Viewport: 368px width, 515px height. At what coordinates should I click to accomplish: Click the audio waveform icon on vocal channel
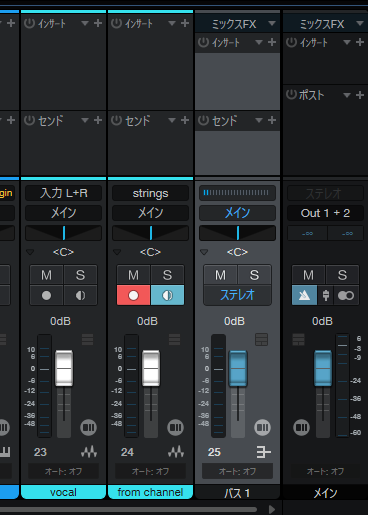[x=89, y=452]
